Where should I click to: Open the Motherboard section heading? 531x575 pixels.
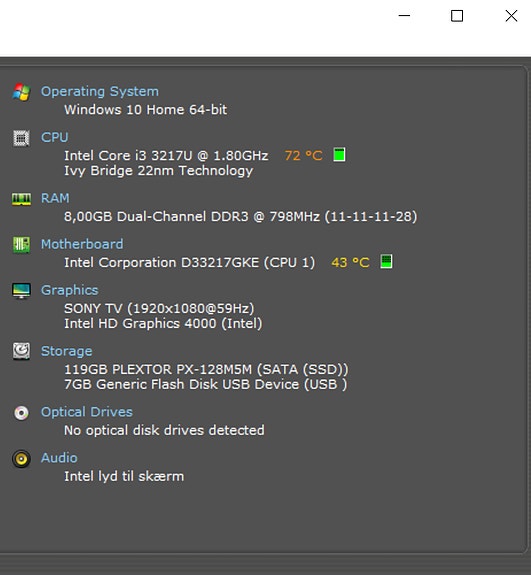82,244
